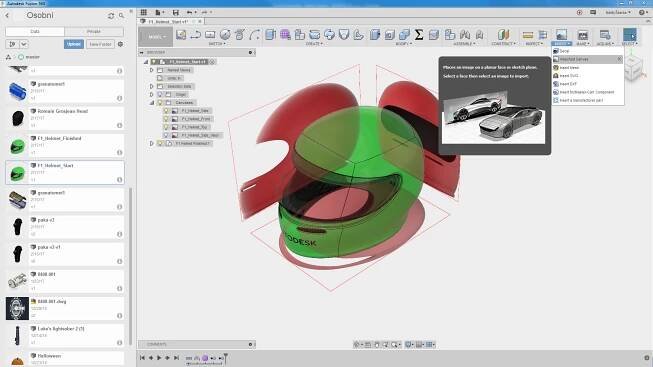This screenshot has width=653, height=367.
Task: Go back with the data panel arrow
Action: [x=7, y=15]
